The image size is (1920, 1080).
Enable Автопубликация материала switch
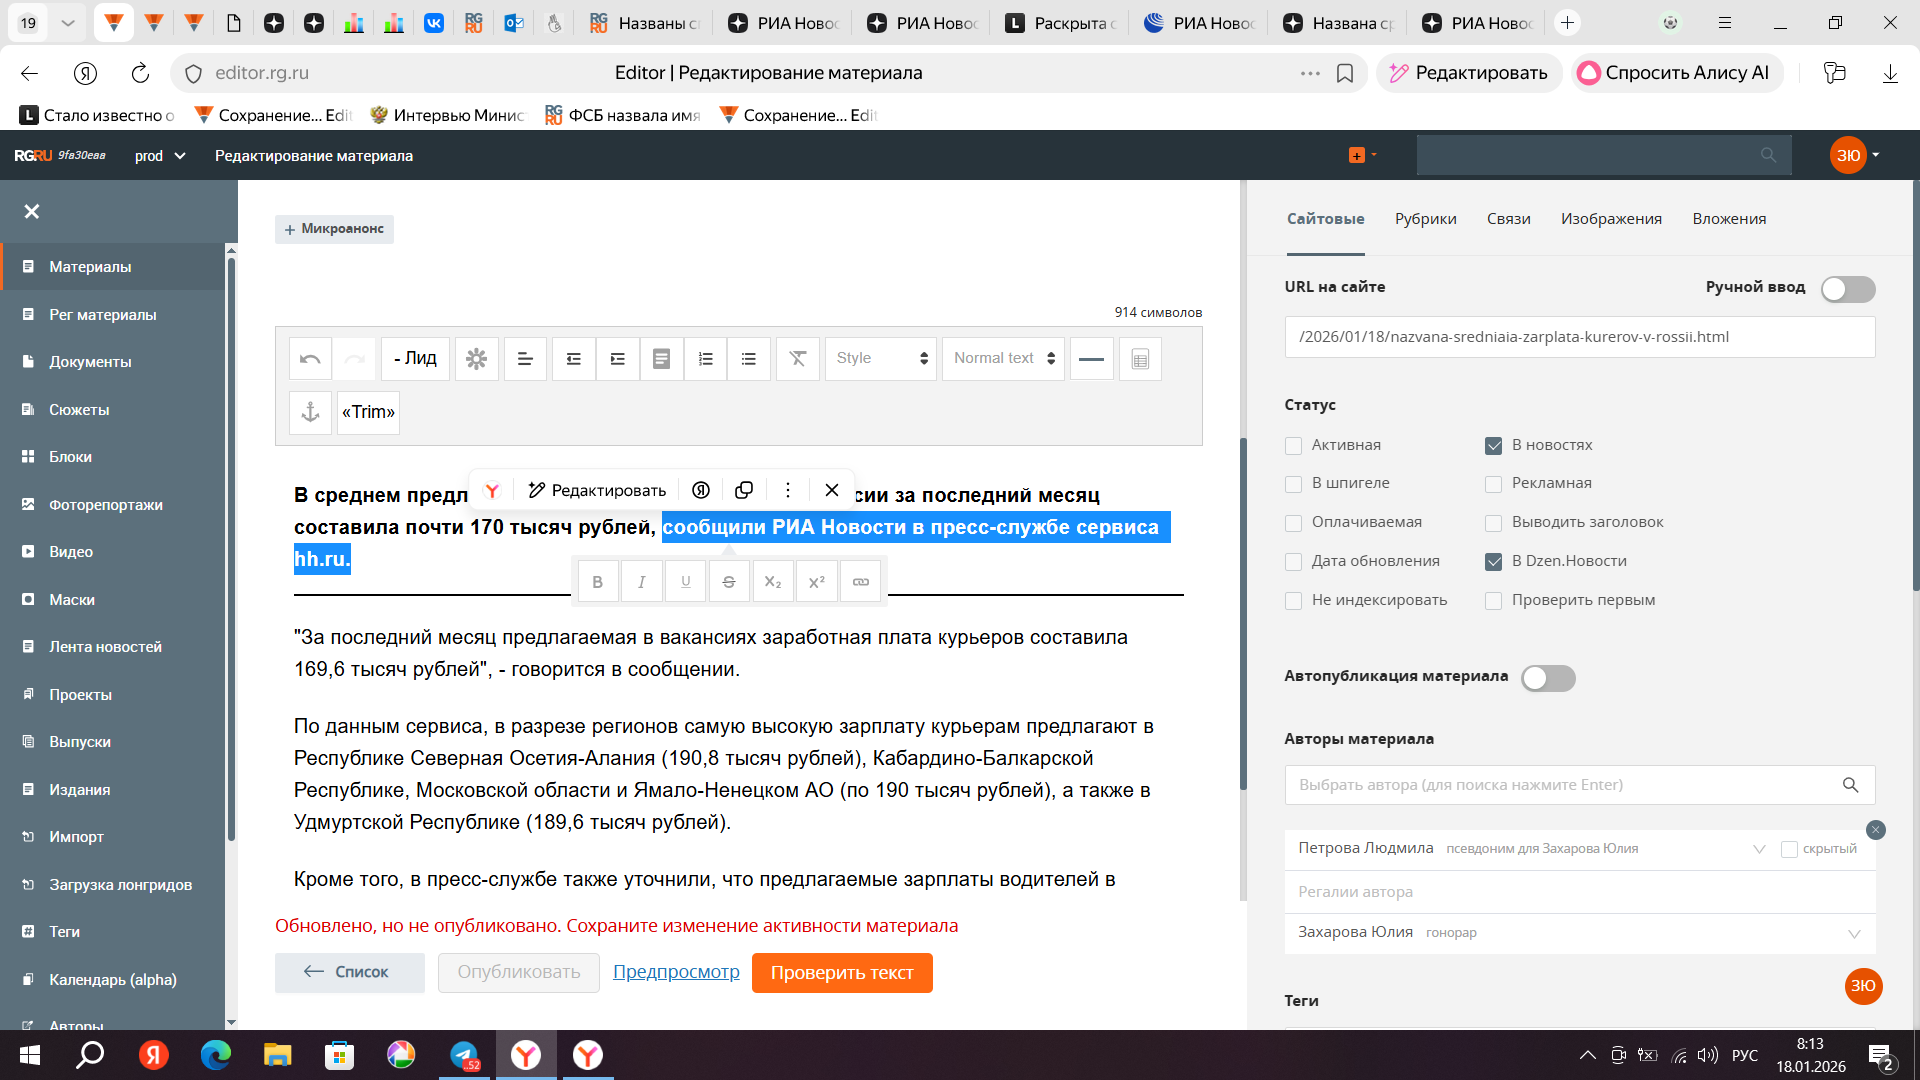coord(1547,678)
